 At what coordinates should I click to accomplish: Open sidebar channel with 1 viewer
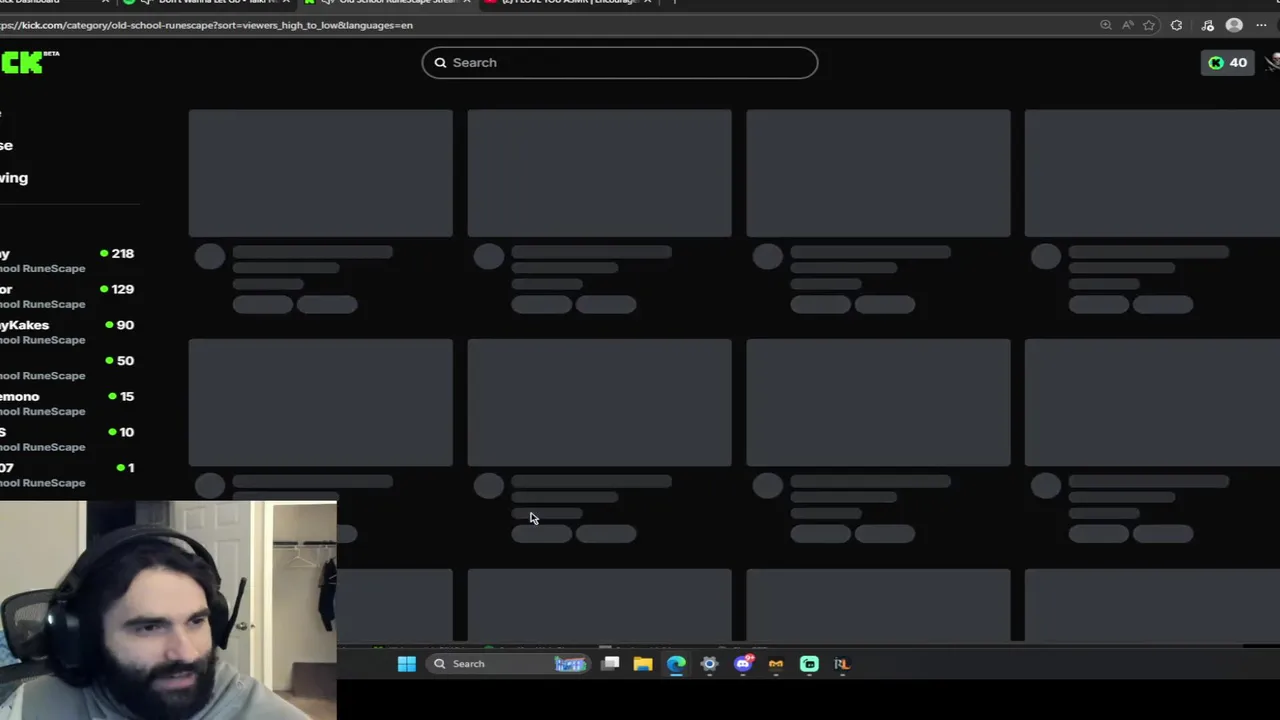(x=68, y=475)
